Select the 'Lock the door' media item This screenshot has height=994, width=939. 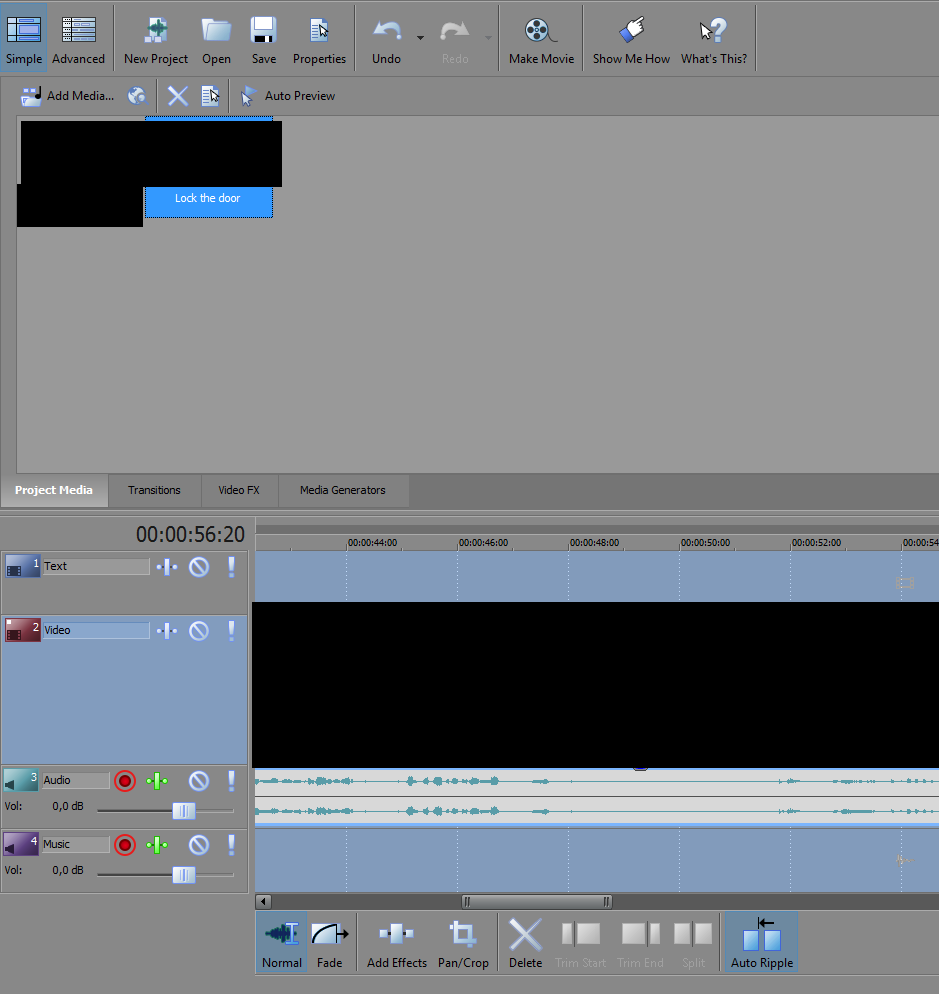[208, 199]
